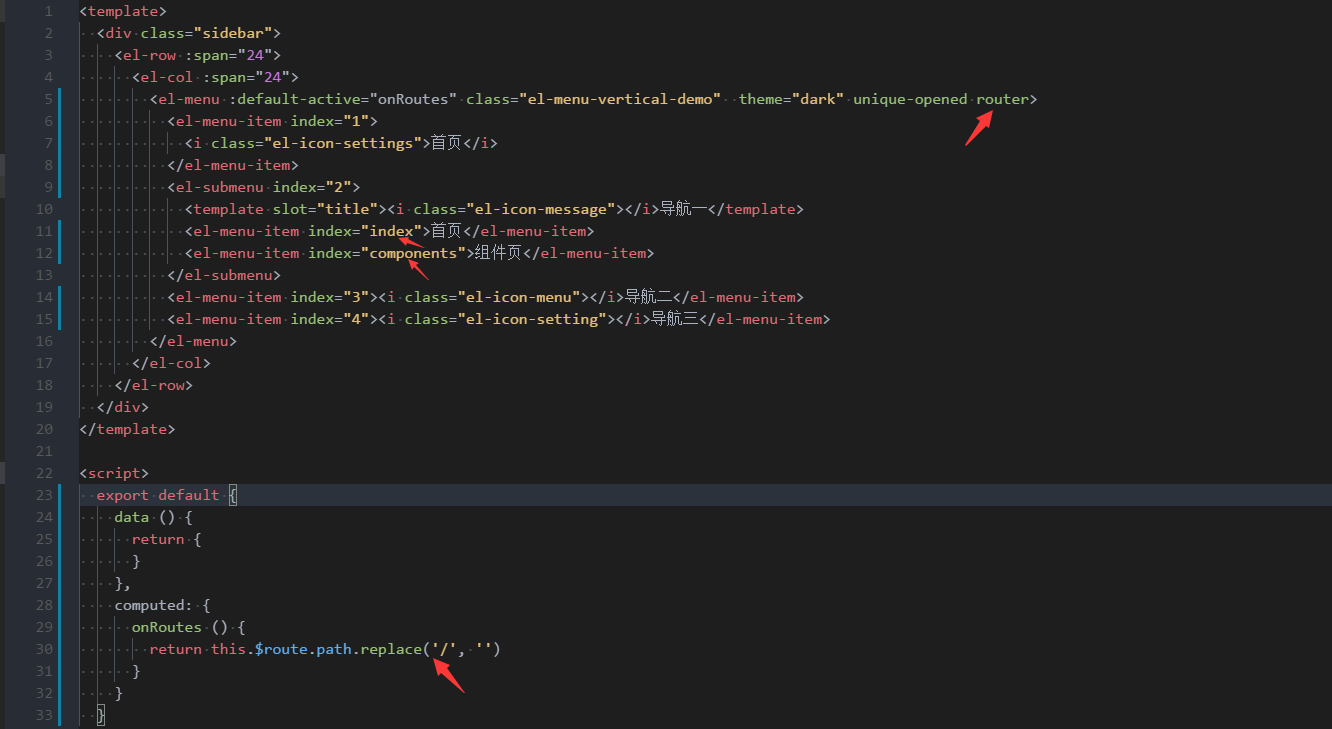
Task: Click the el-menu-item index="1" tag
Action: 273,121
